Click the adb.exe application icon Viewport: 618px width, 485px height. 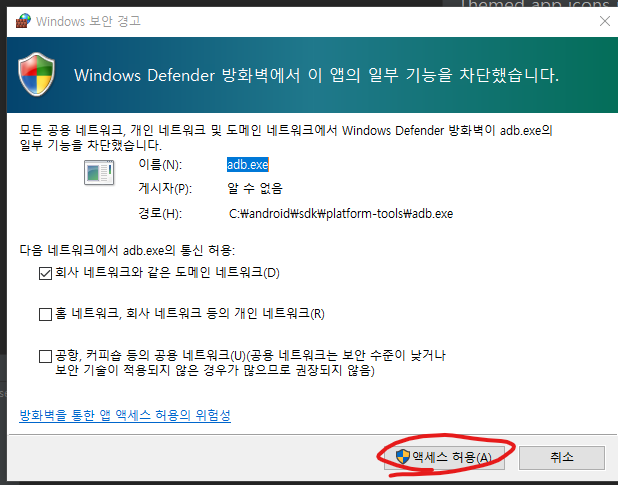tap(99, 173)
